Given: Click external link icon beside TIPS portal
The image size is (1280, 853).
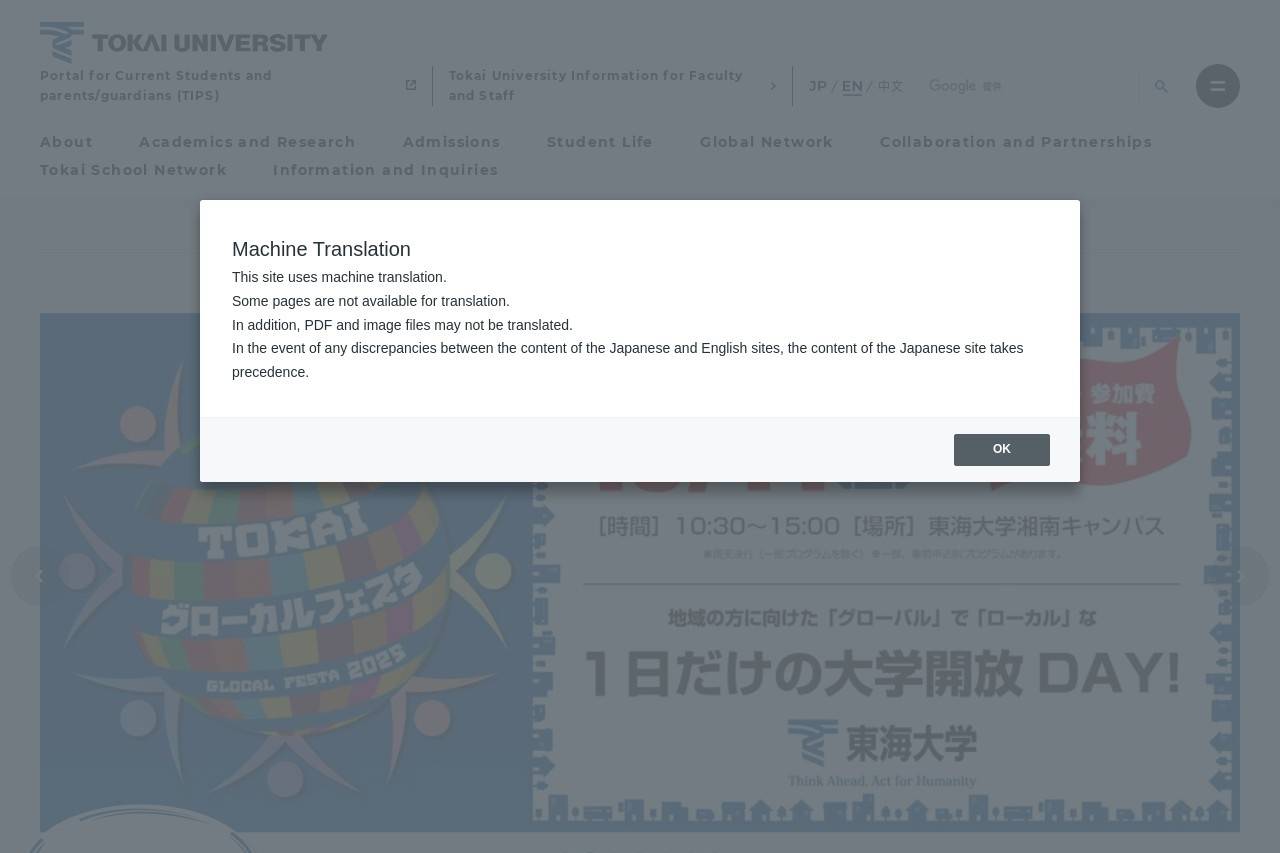Looking at the screenshot, I should (x=410, y=86).
